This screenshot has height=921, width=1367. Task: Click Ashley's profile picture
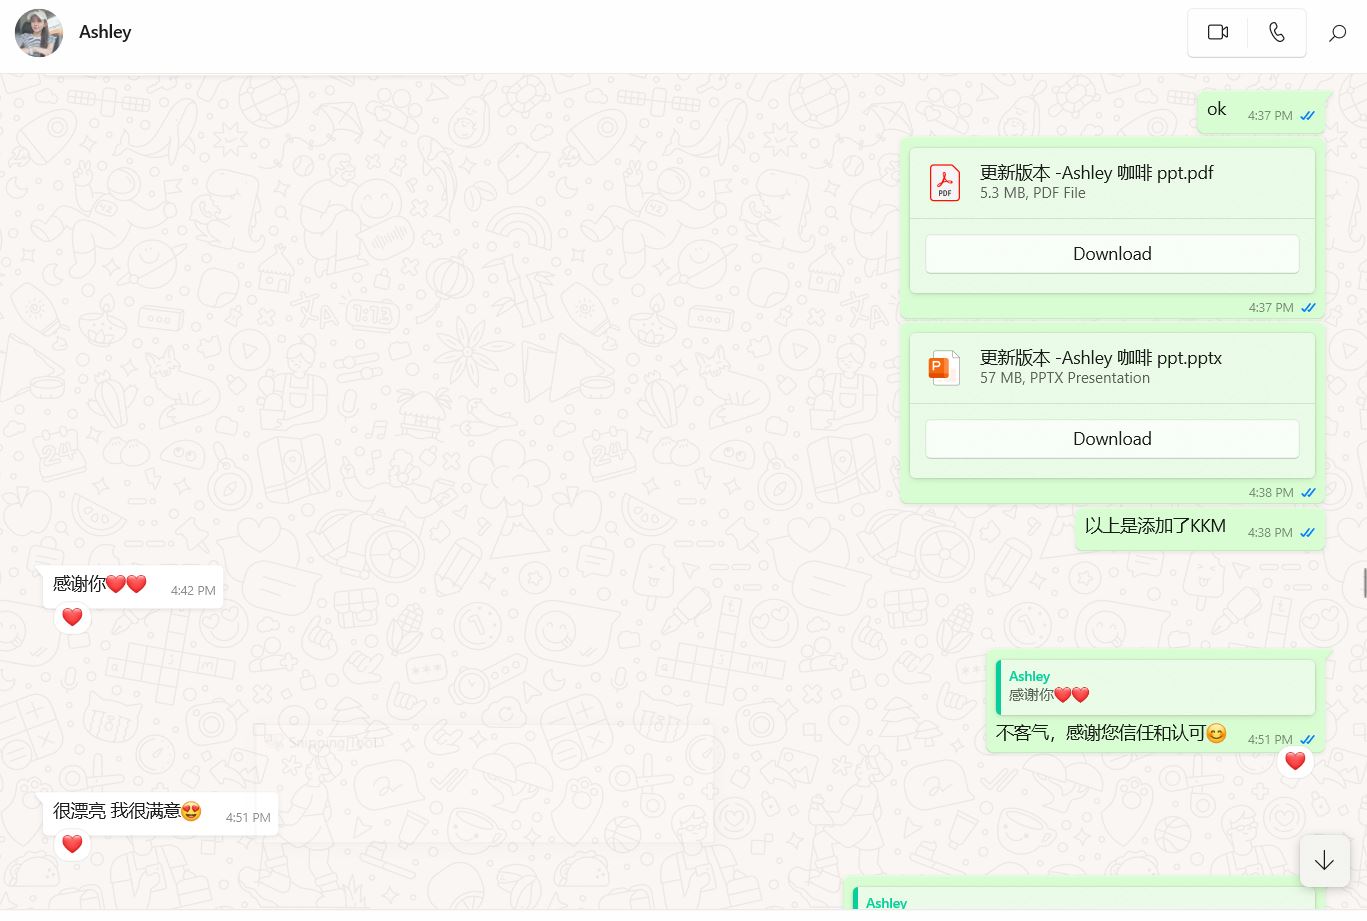pyautogui.click(x=39, y=33)
